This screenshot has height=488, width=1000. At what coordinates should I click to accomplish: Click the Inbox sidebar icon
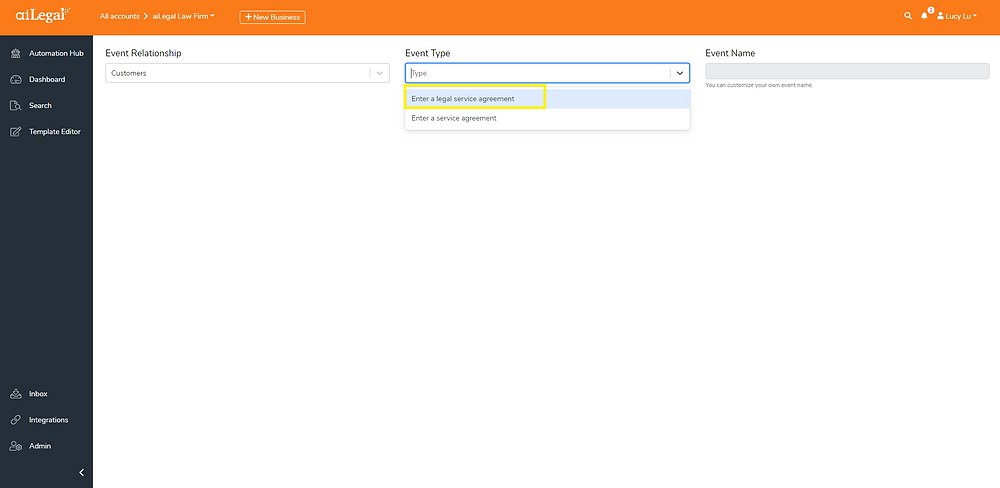(x=17, y=394)
